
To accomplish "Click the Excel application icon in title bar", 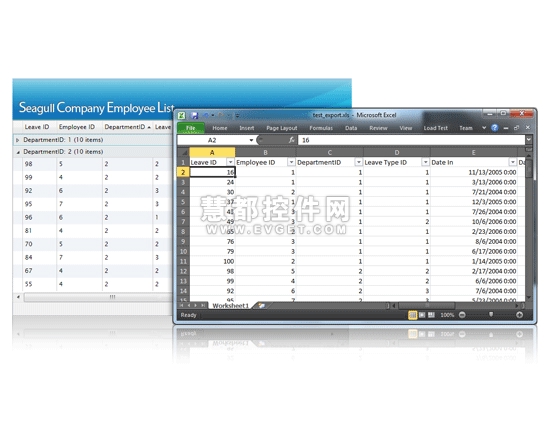I will [182, 115].
